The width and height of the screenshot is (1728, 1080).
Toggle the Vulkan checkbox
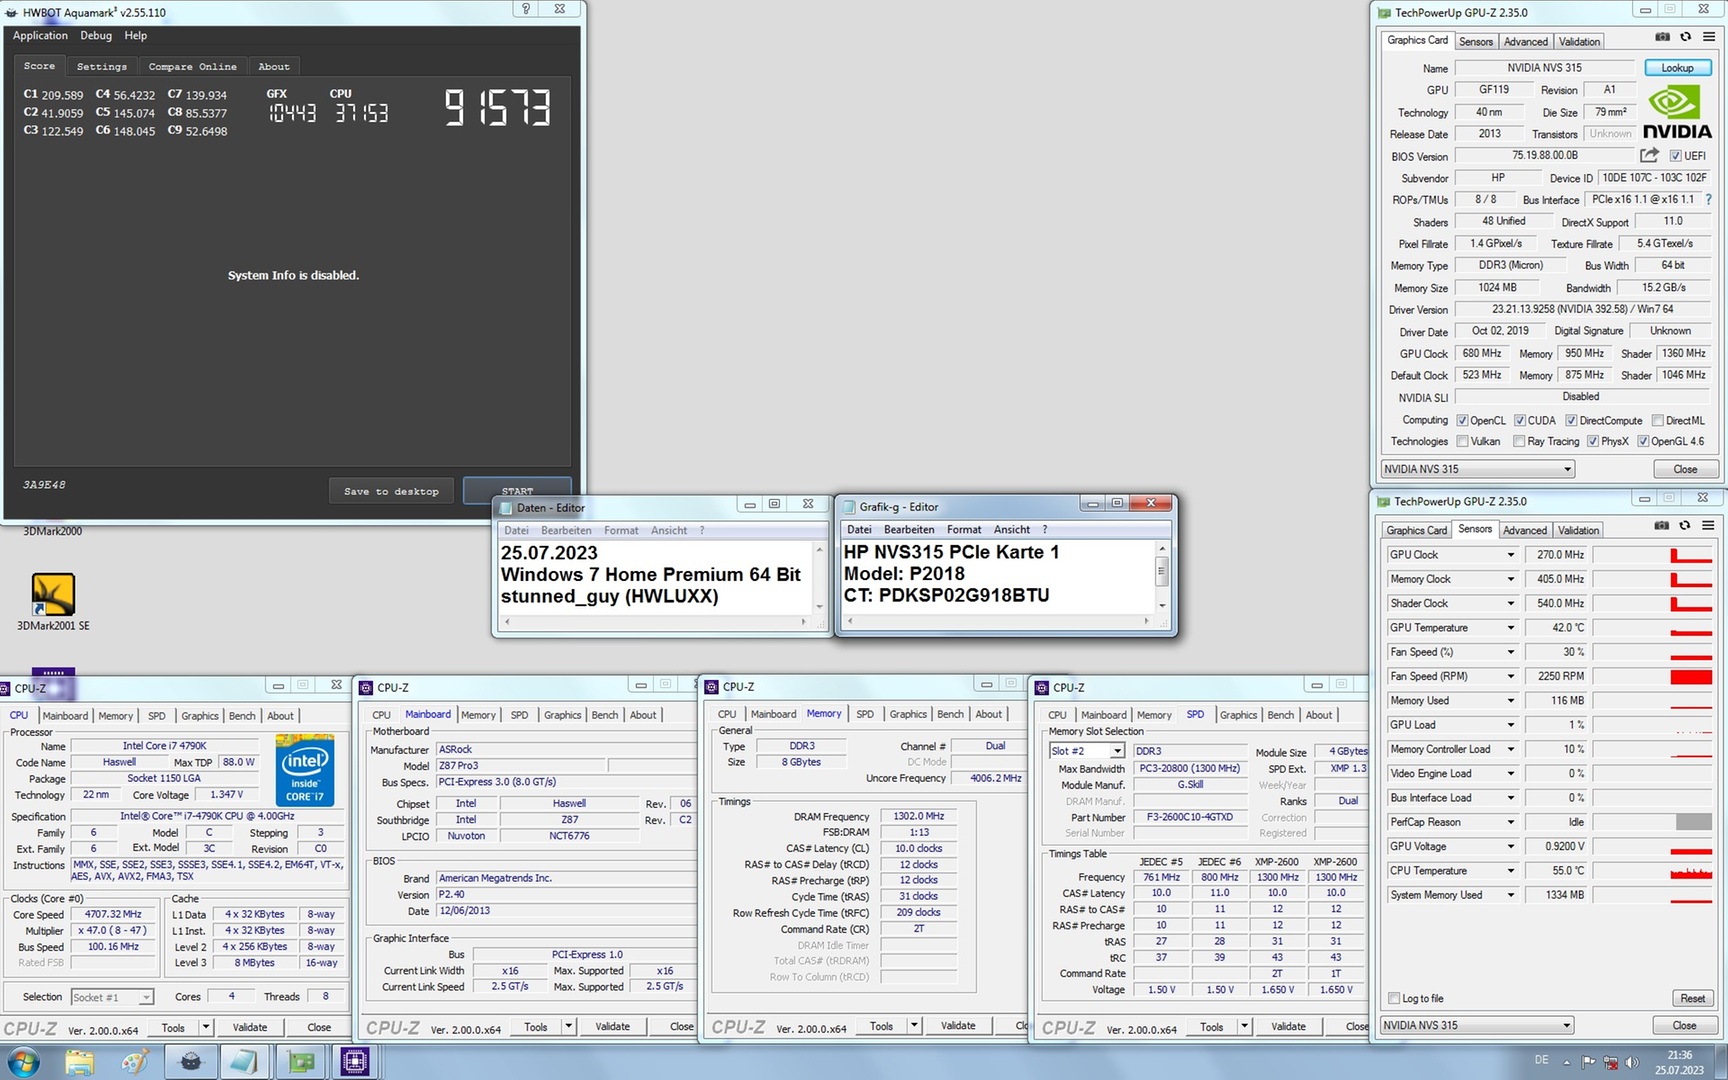(1462, 441)
